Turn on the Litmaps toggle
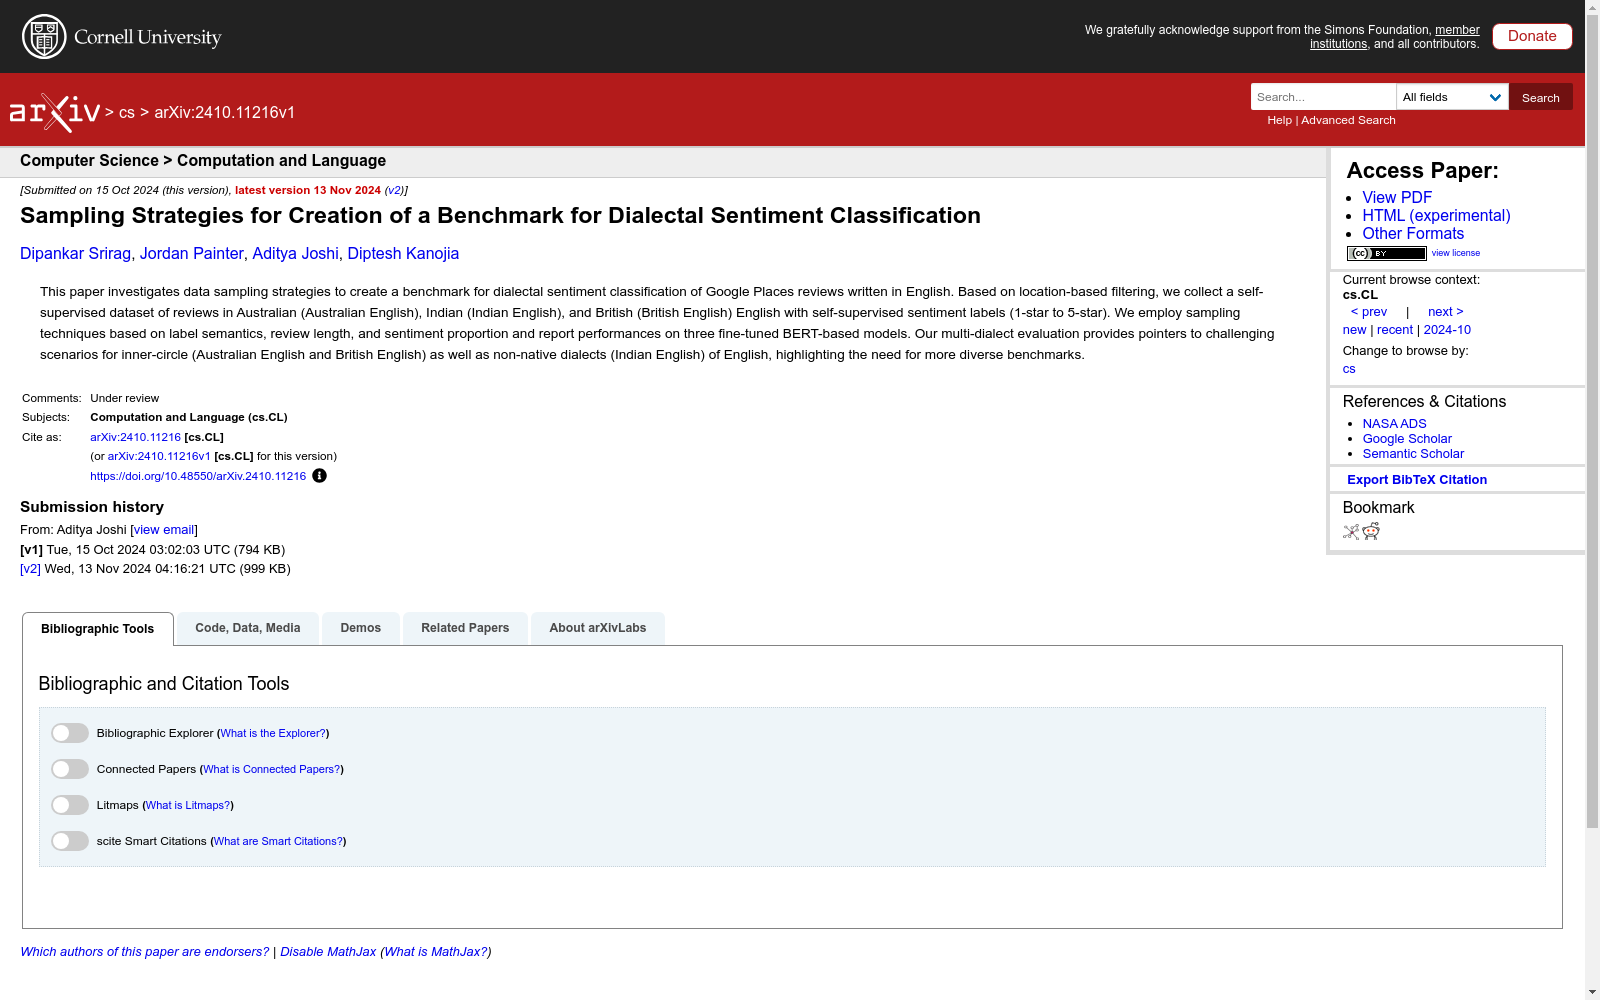 (x=70, y=805)
